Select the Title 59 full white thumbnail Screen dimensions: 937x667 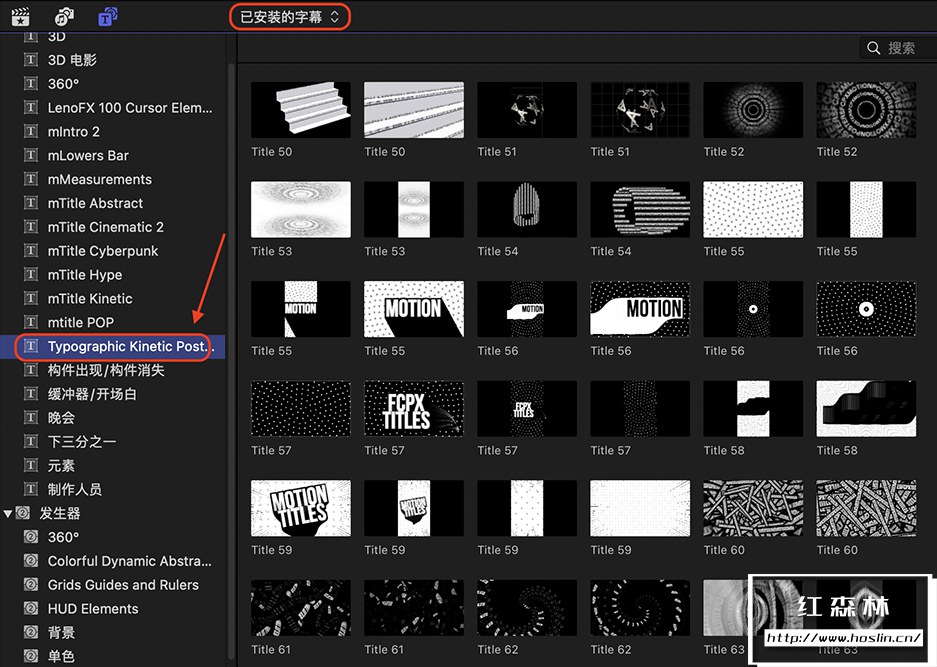(640, 508)
